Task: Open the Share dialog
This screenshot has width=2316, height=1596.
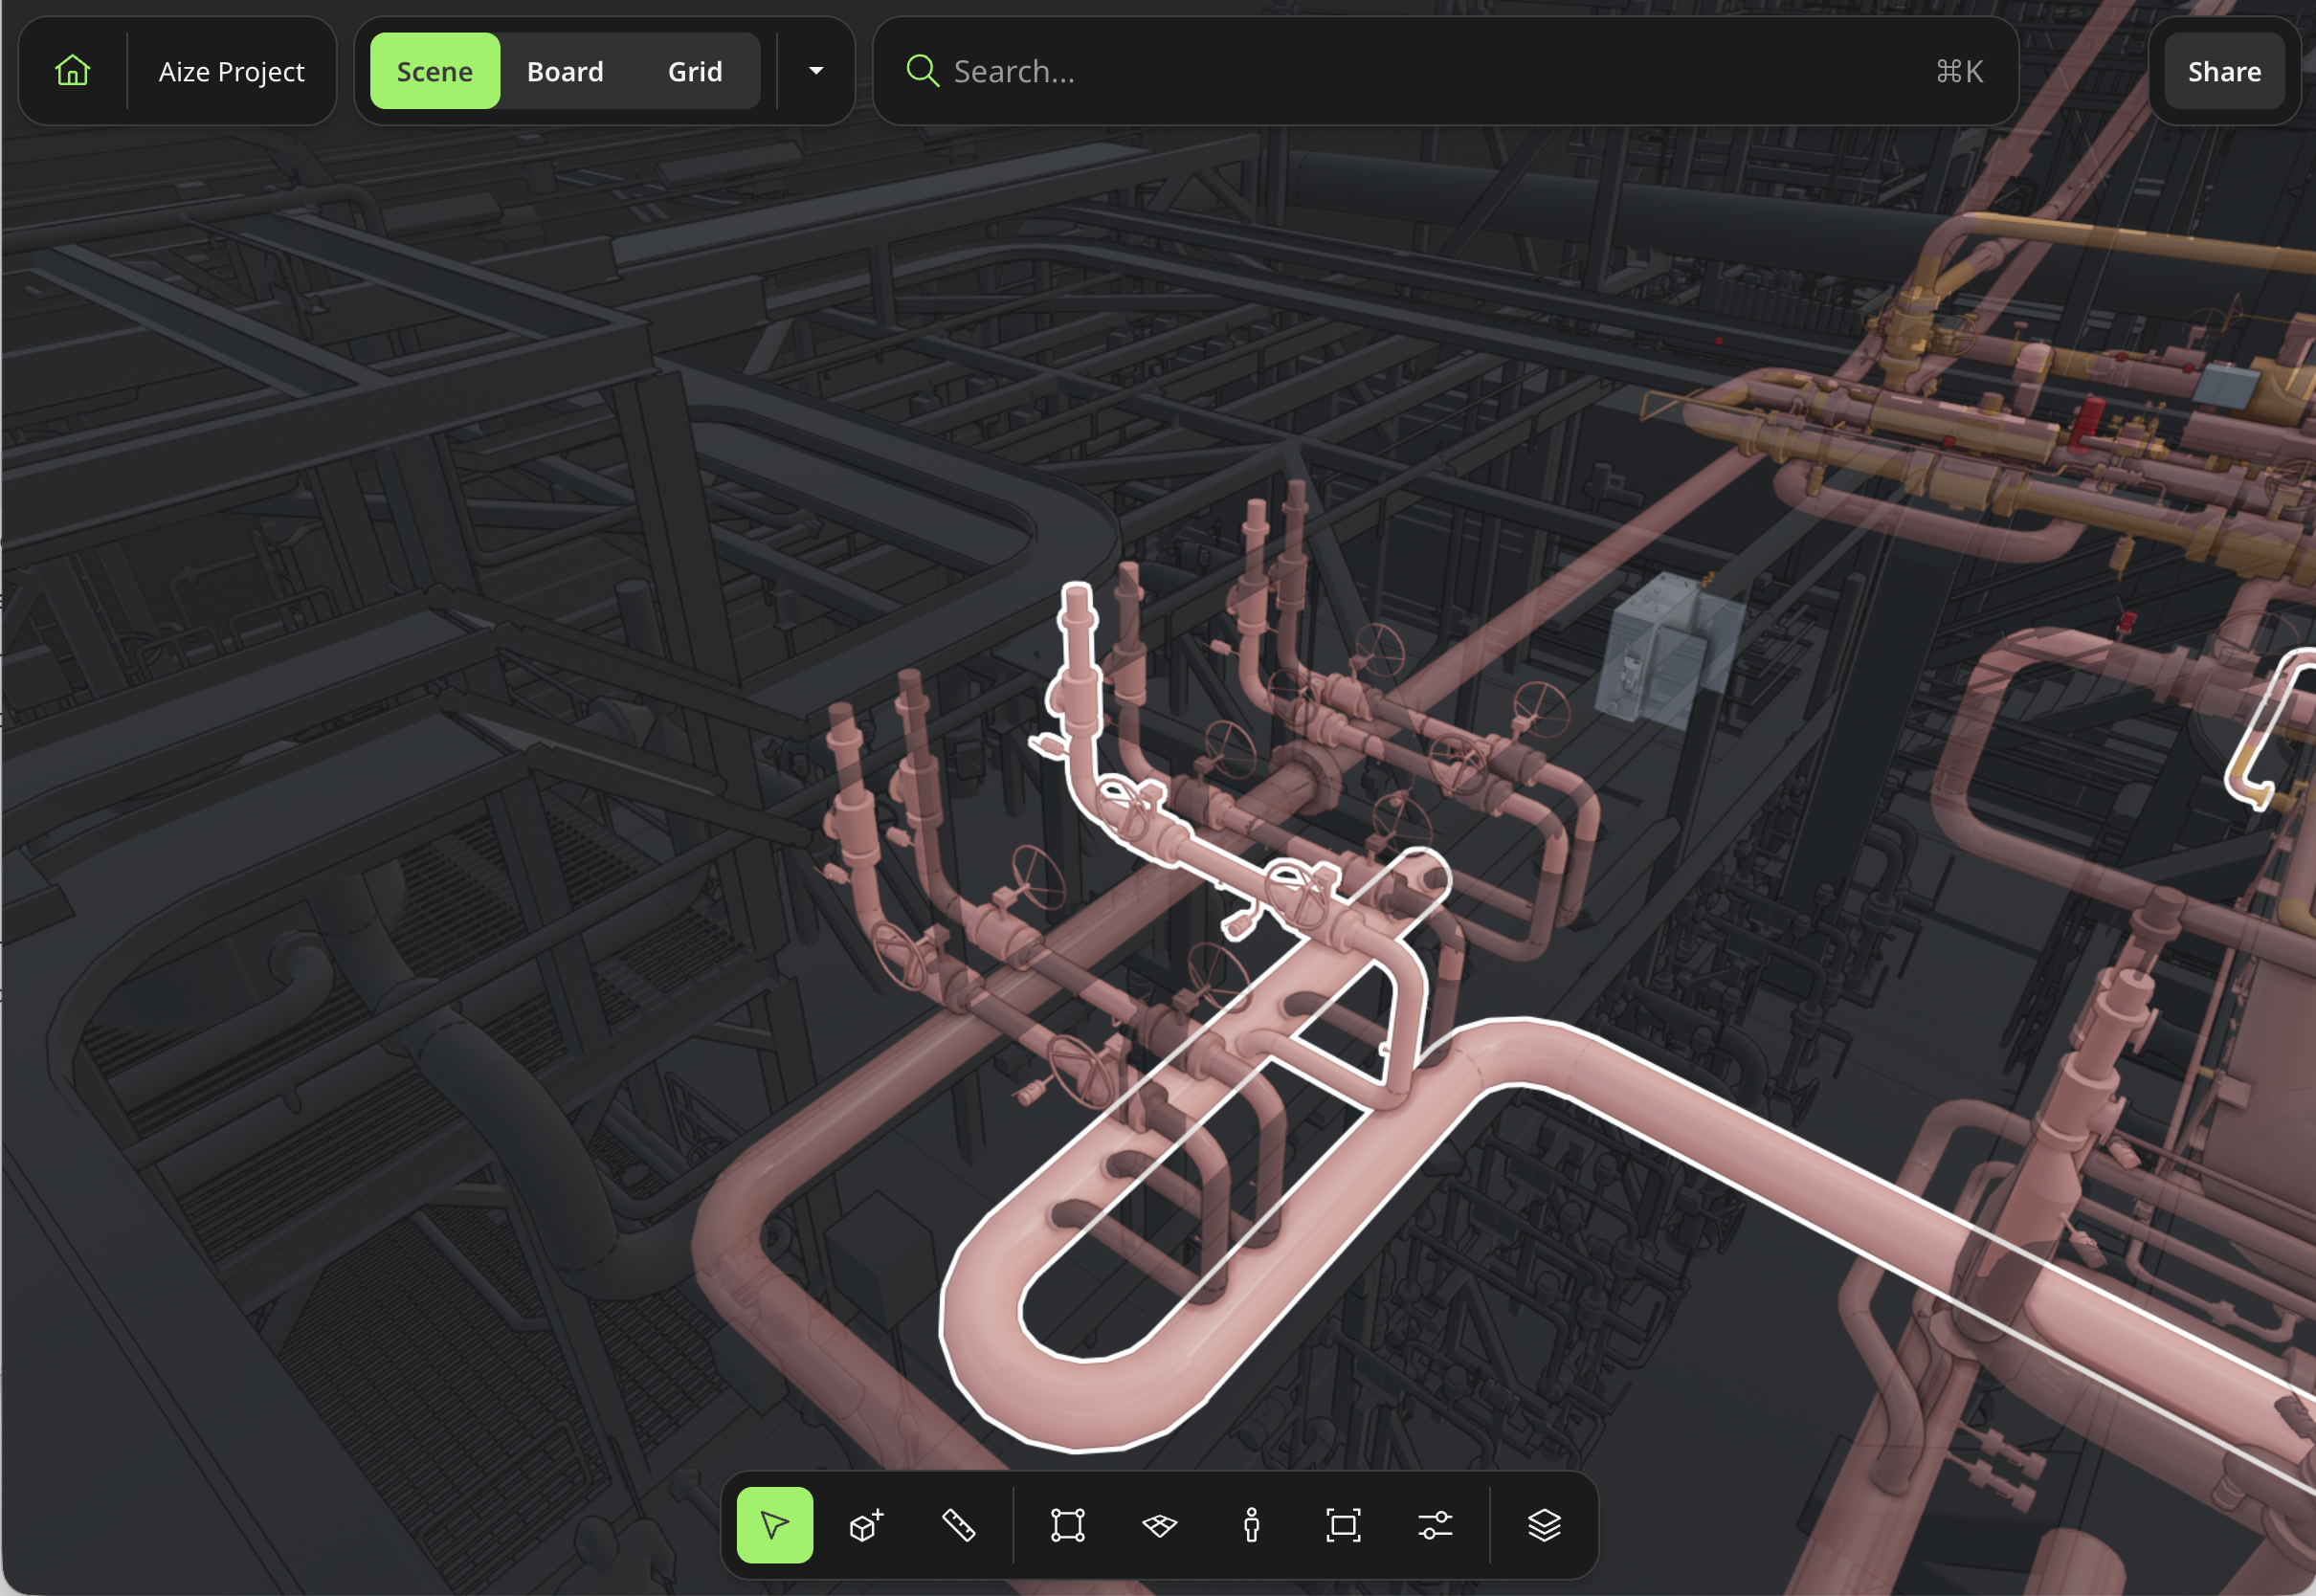Action: tap(2224, 71)
